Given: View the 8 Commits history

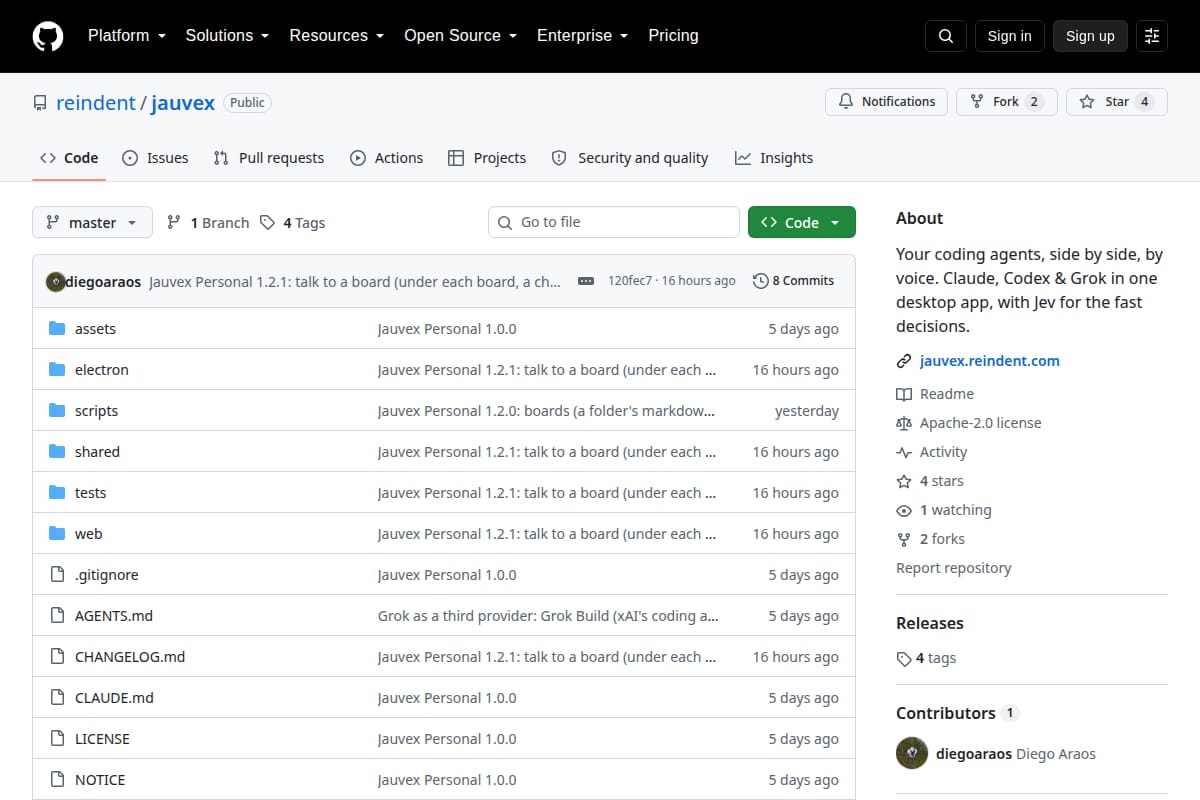Looking at the screenshot, I should (793, 281).
